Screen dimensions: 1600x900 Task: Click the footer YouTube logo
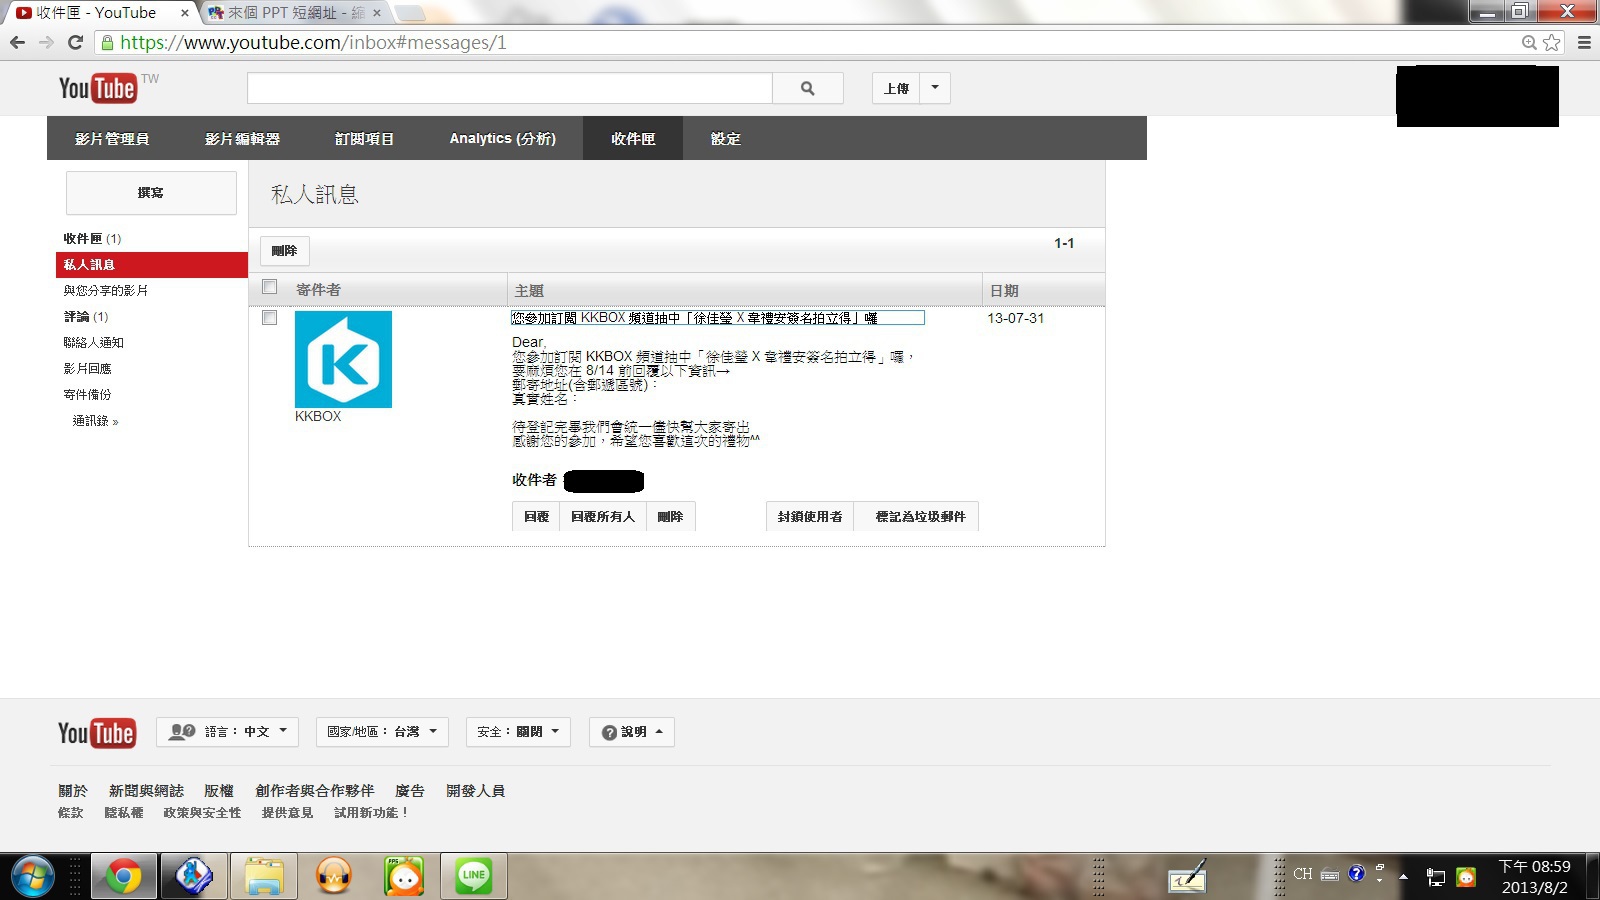pyautogui.click(x=97, y=733)
